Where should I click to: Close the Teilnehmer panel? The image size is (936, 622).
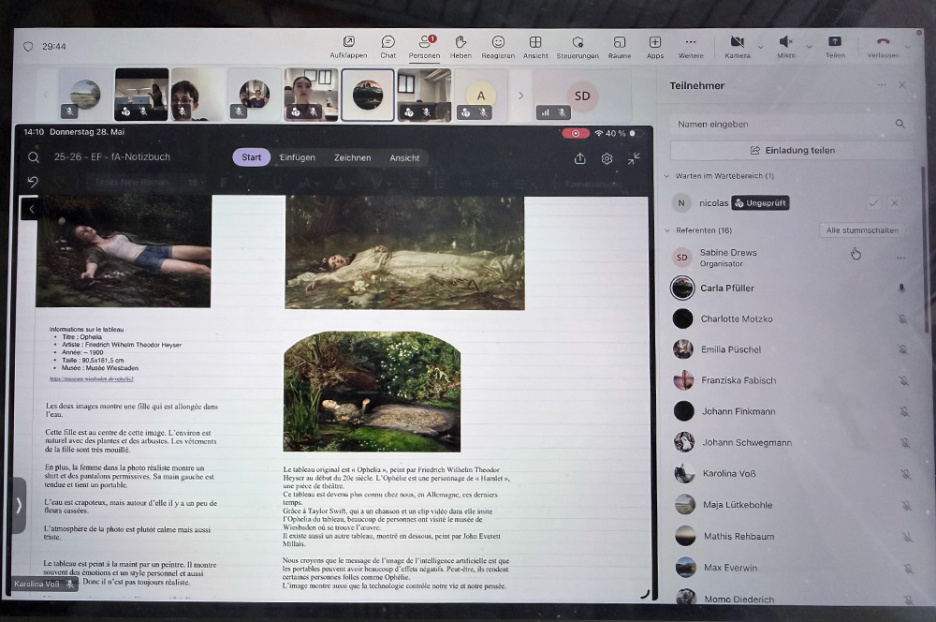(x=902, y=85)
